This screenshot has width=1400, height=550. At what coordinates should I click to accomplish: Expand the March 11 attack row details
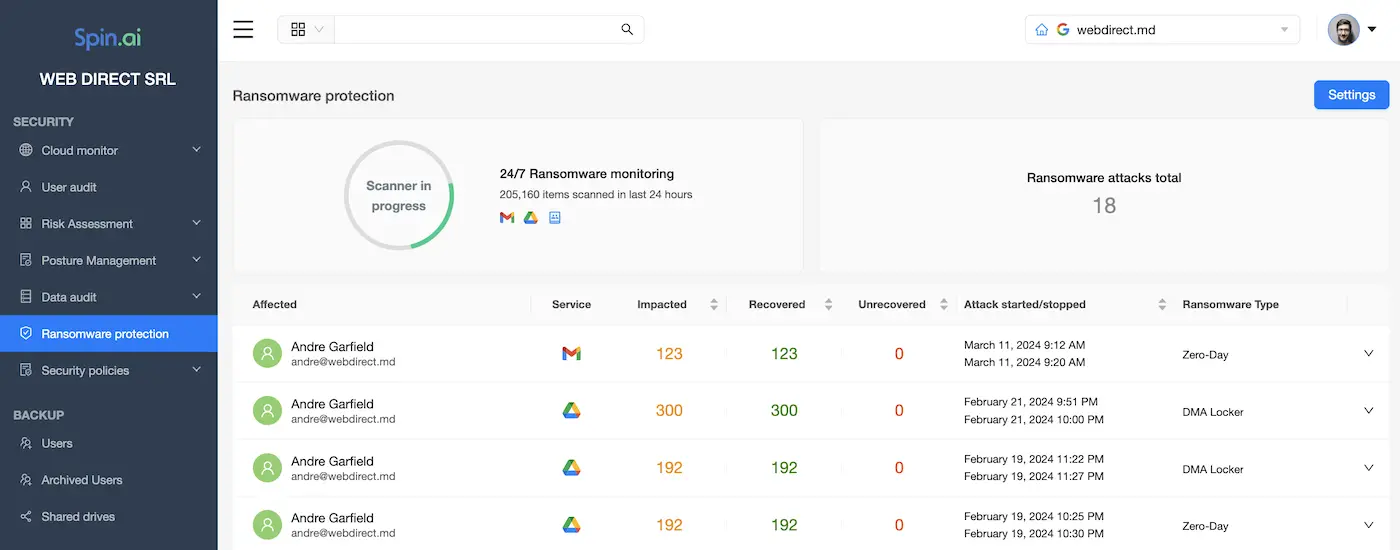pos(1368,353)
